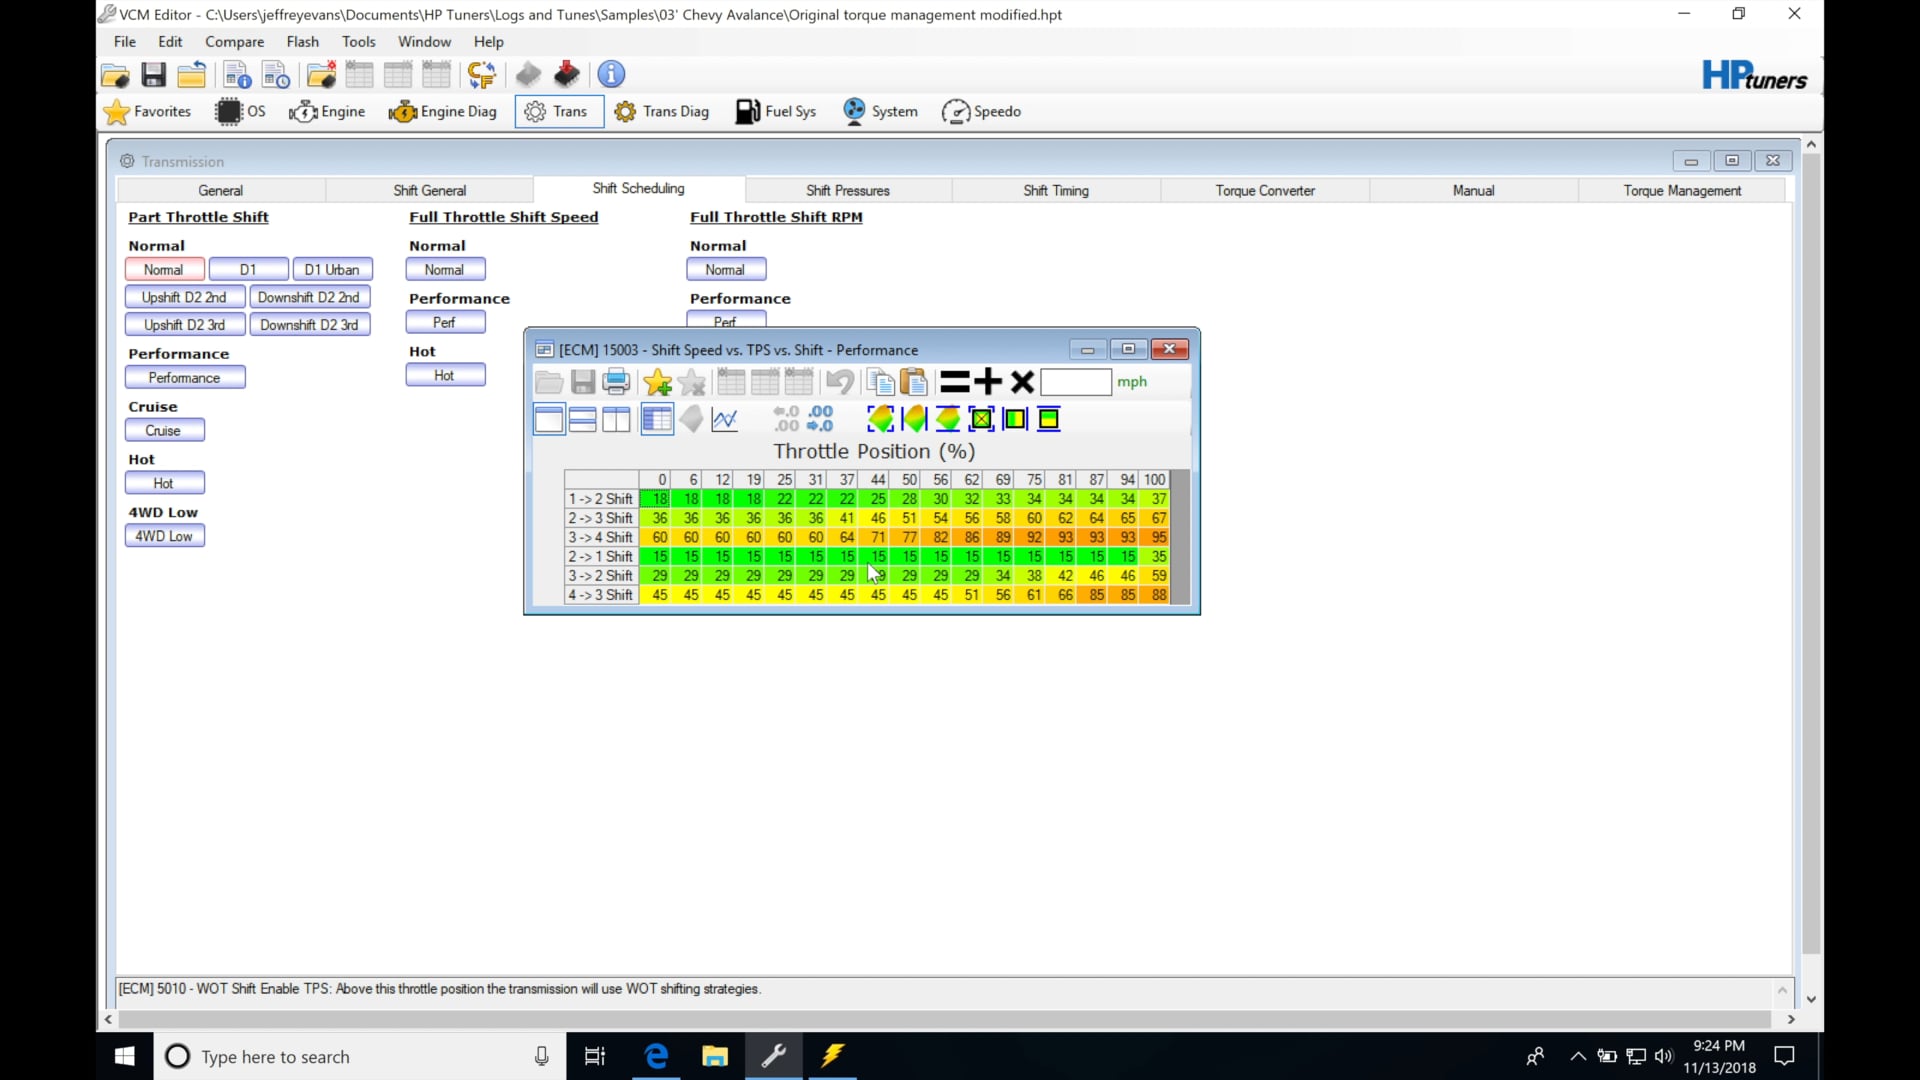Image resolution: width=1920 pixels, height=1080 pixels.
Task: Select the Fuel Sys panel
Action: click(776, 111)
